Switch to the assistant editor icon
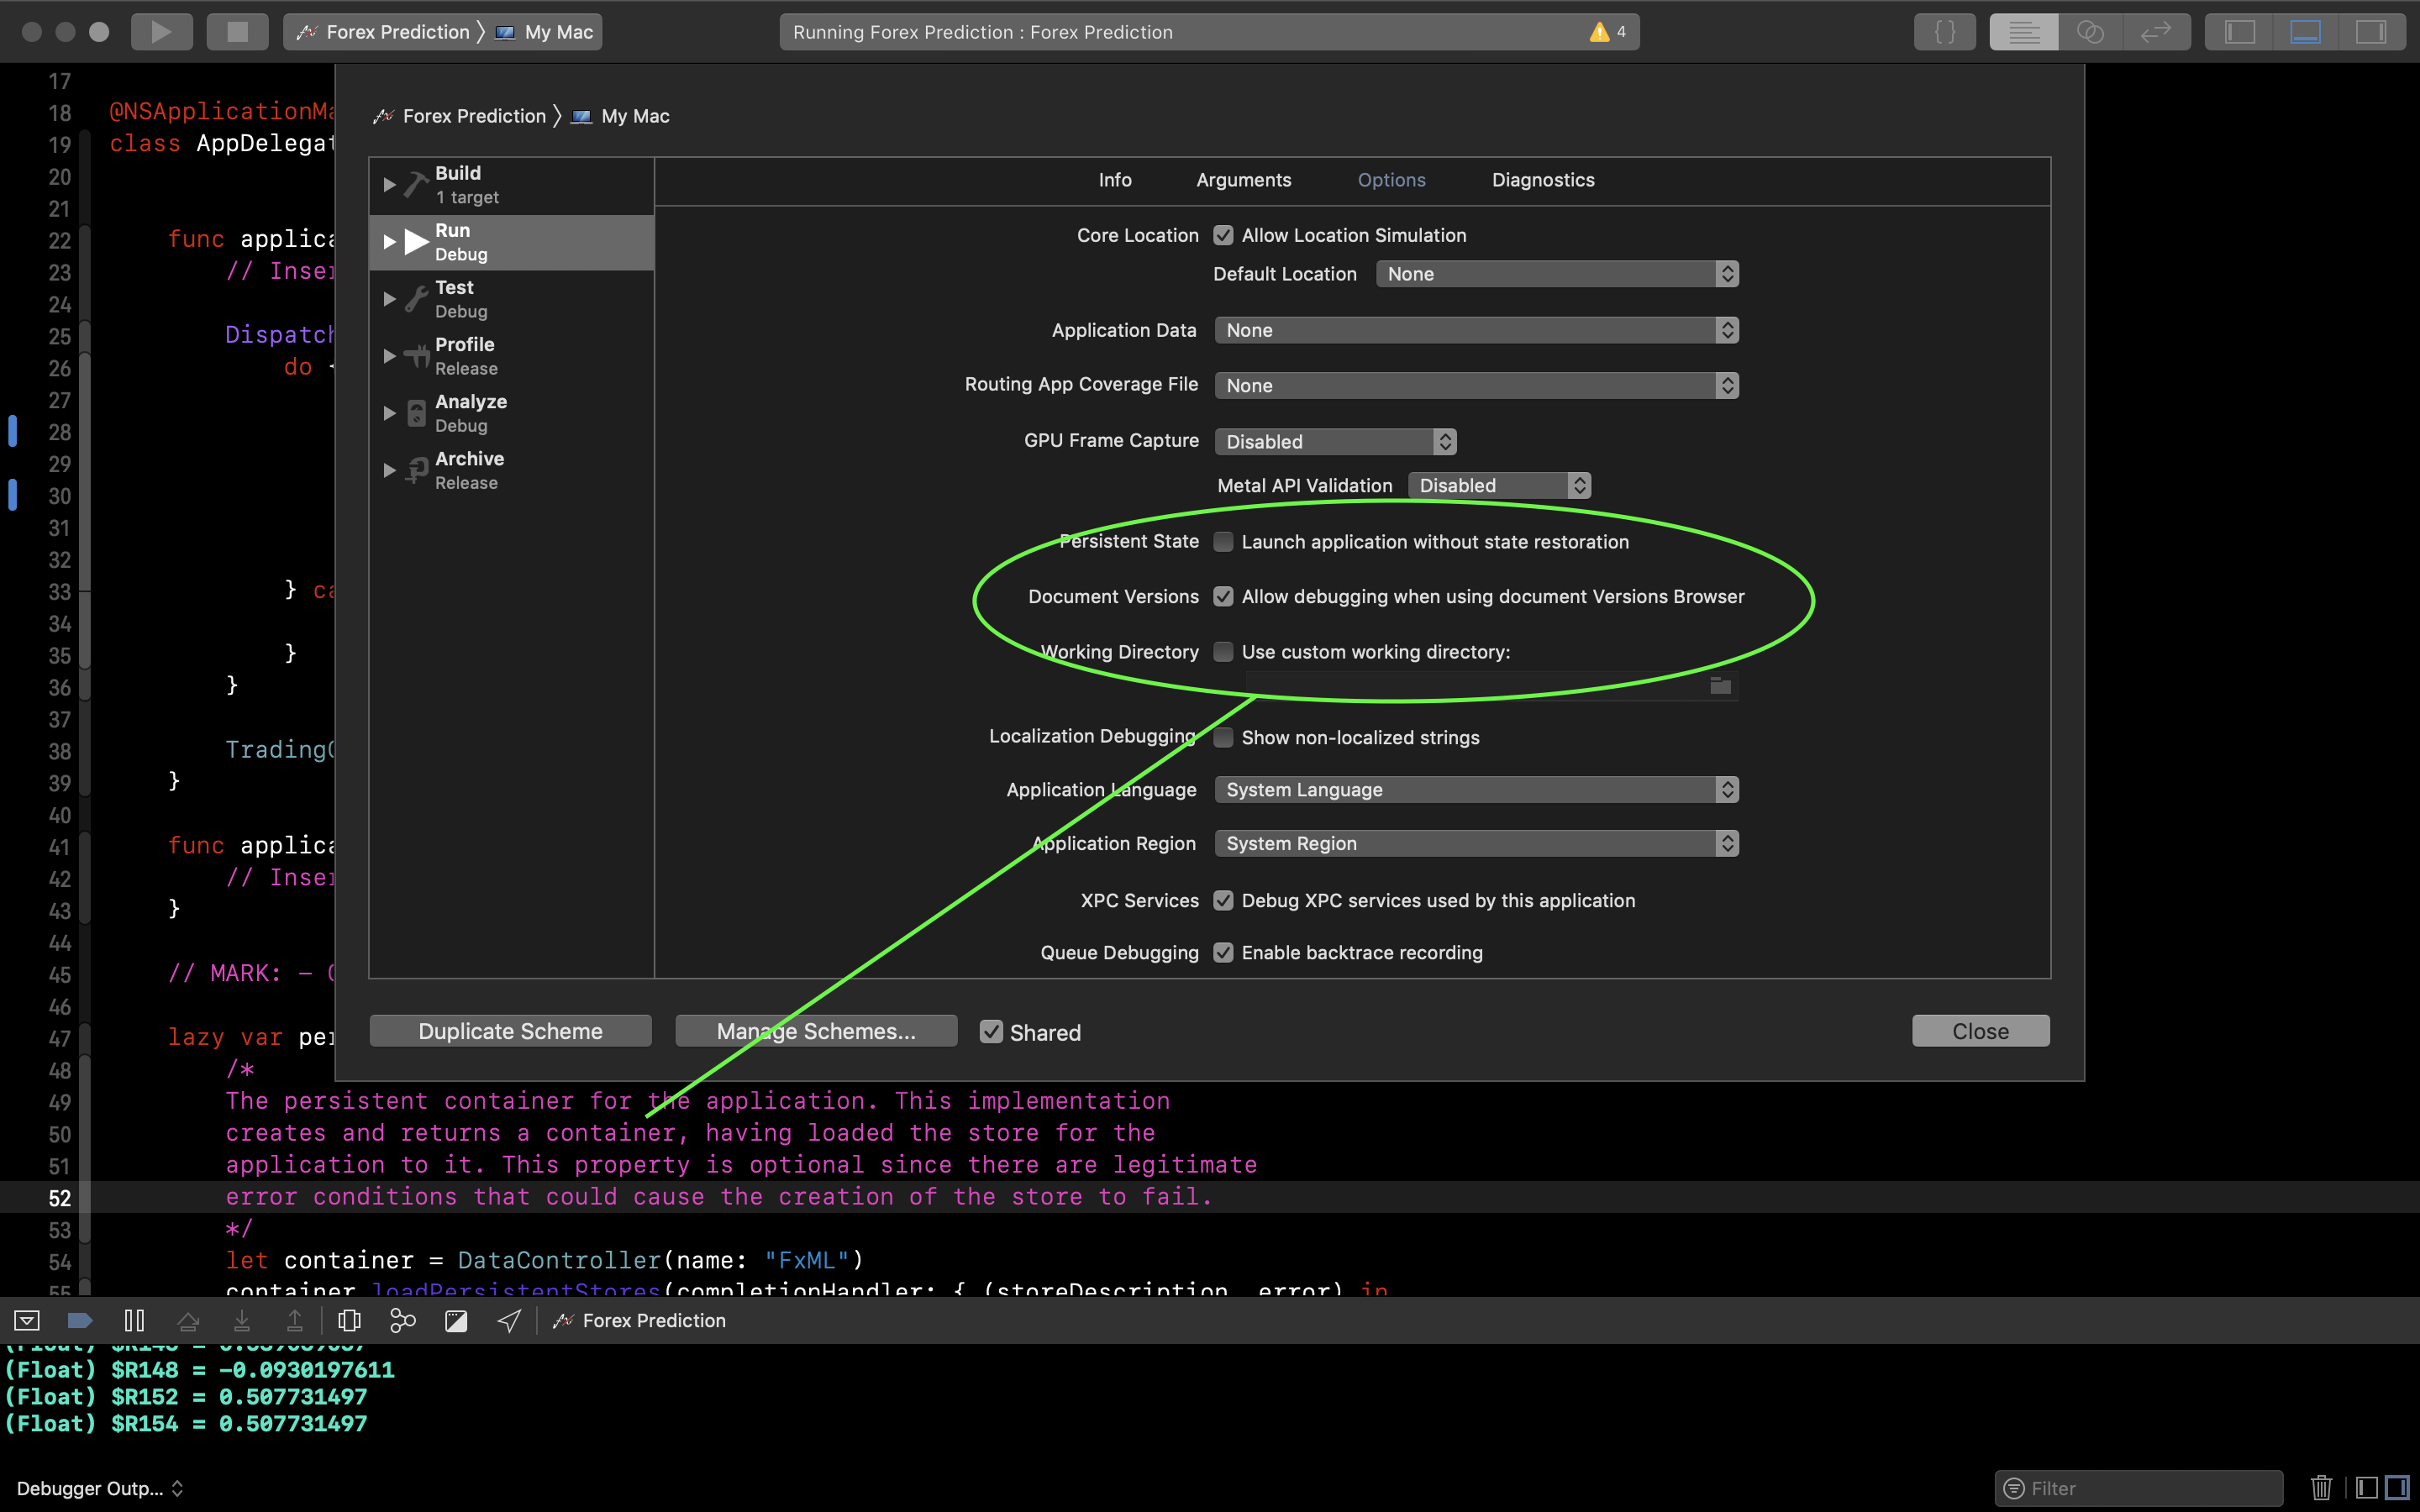 point(2090,32)
